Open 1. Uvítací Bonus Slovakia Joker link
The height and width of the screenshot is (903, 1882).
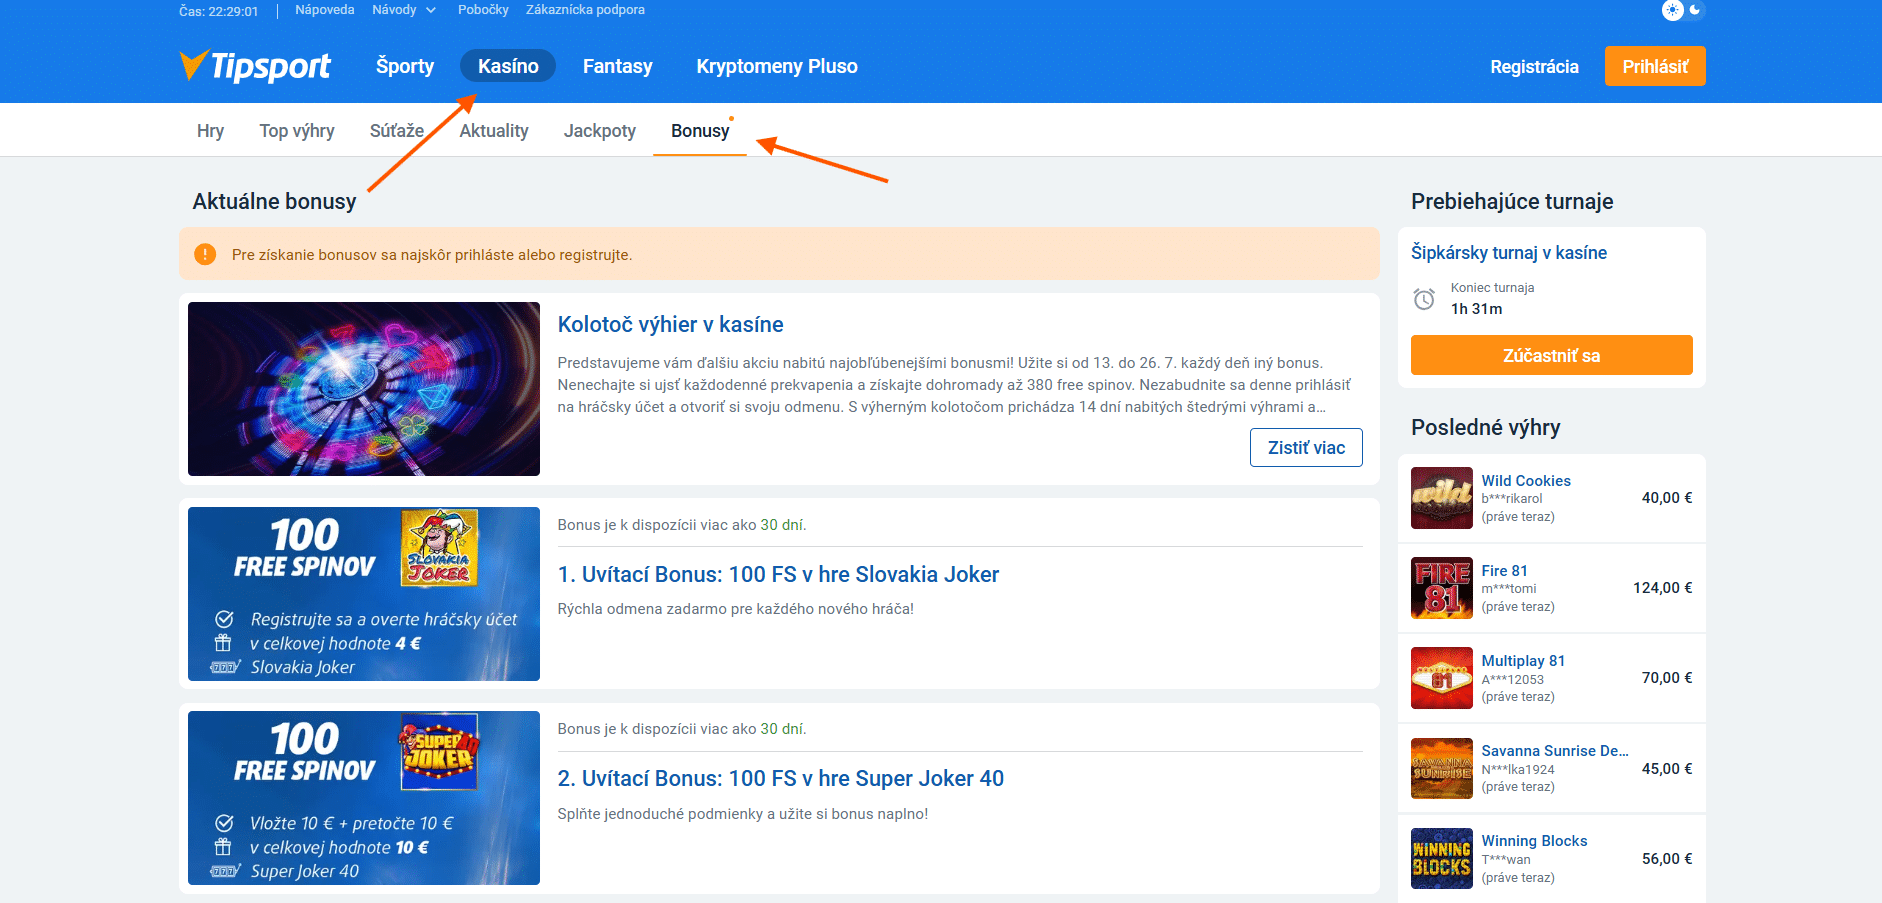[x=778, y=574]
